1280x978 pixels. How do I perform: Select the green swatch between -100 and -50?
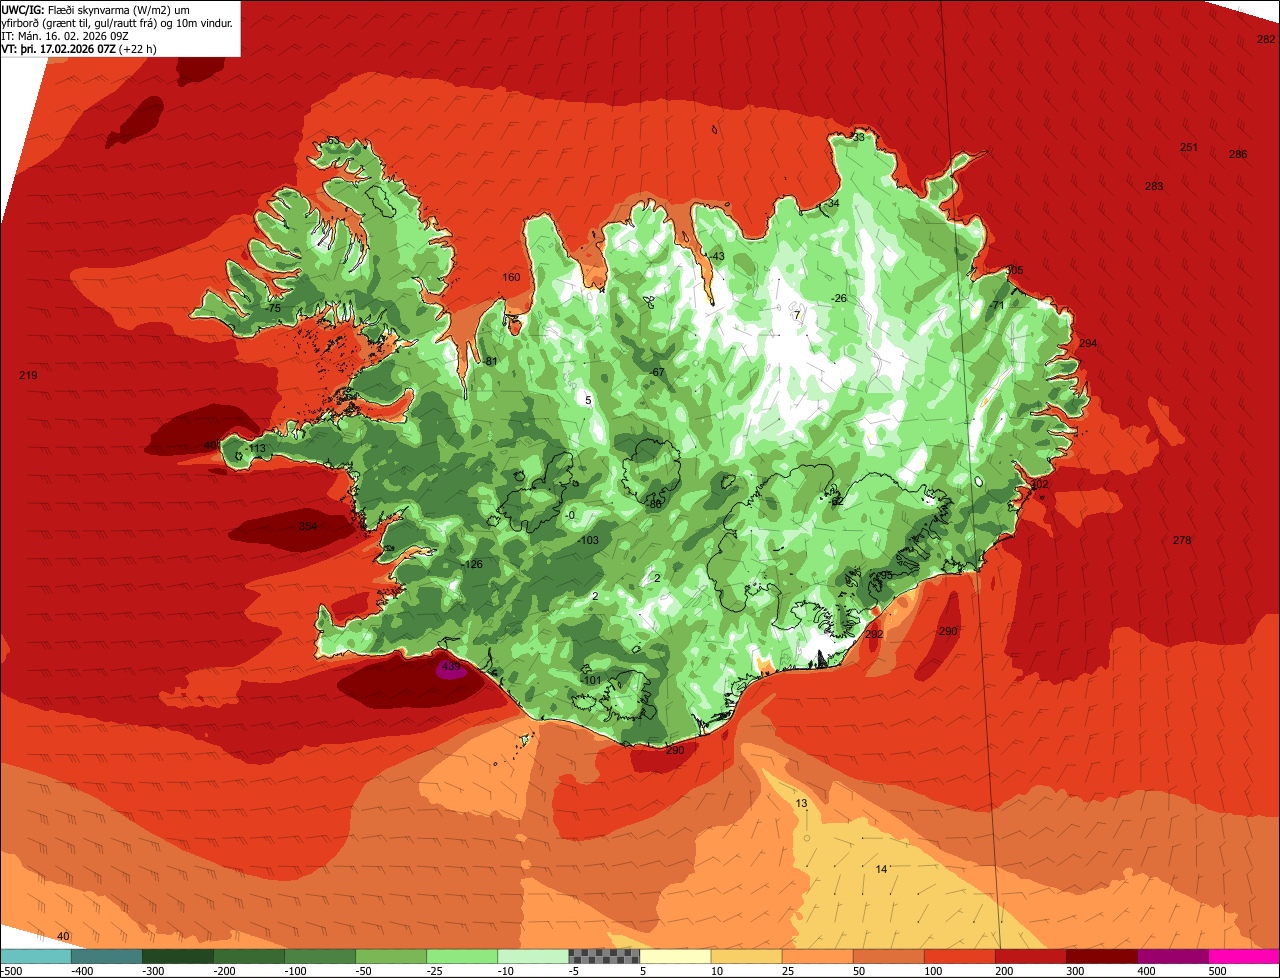[x=320, y=957]
